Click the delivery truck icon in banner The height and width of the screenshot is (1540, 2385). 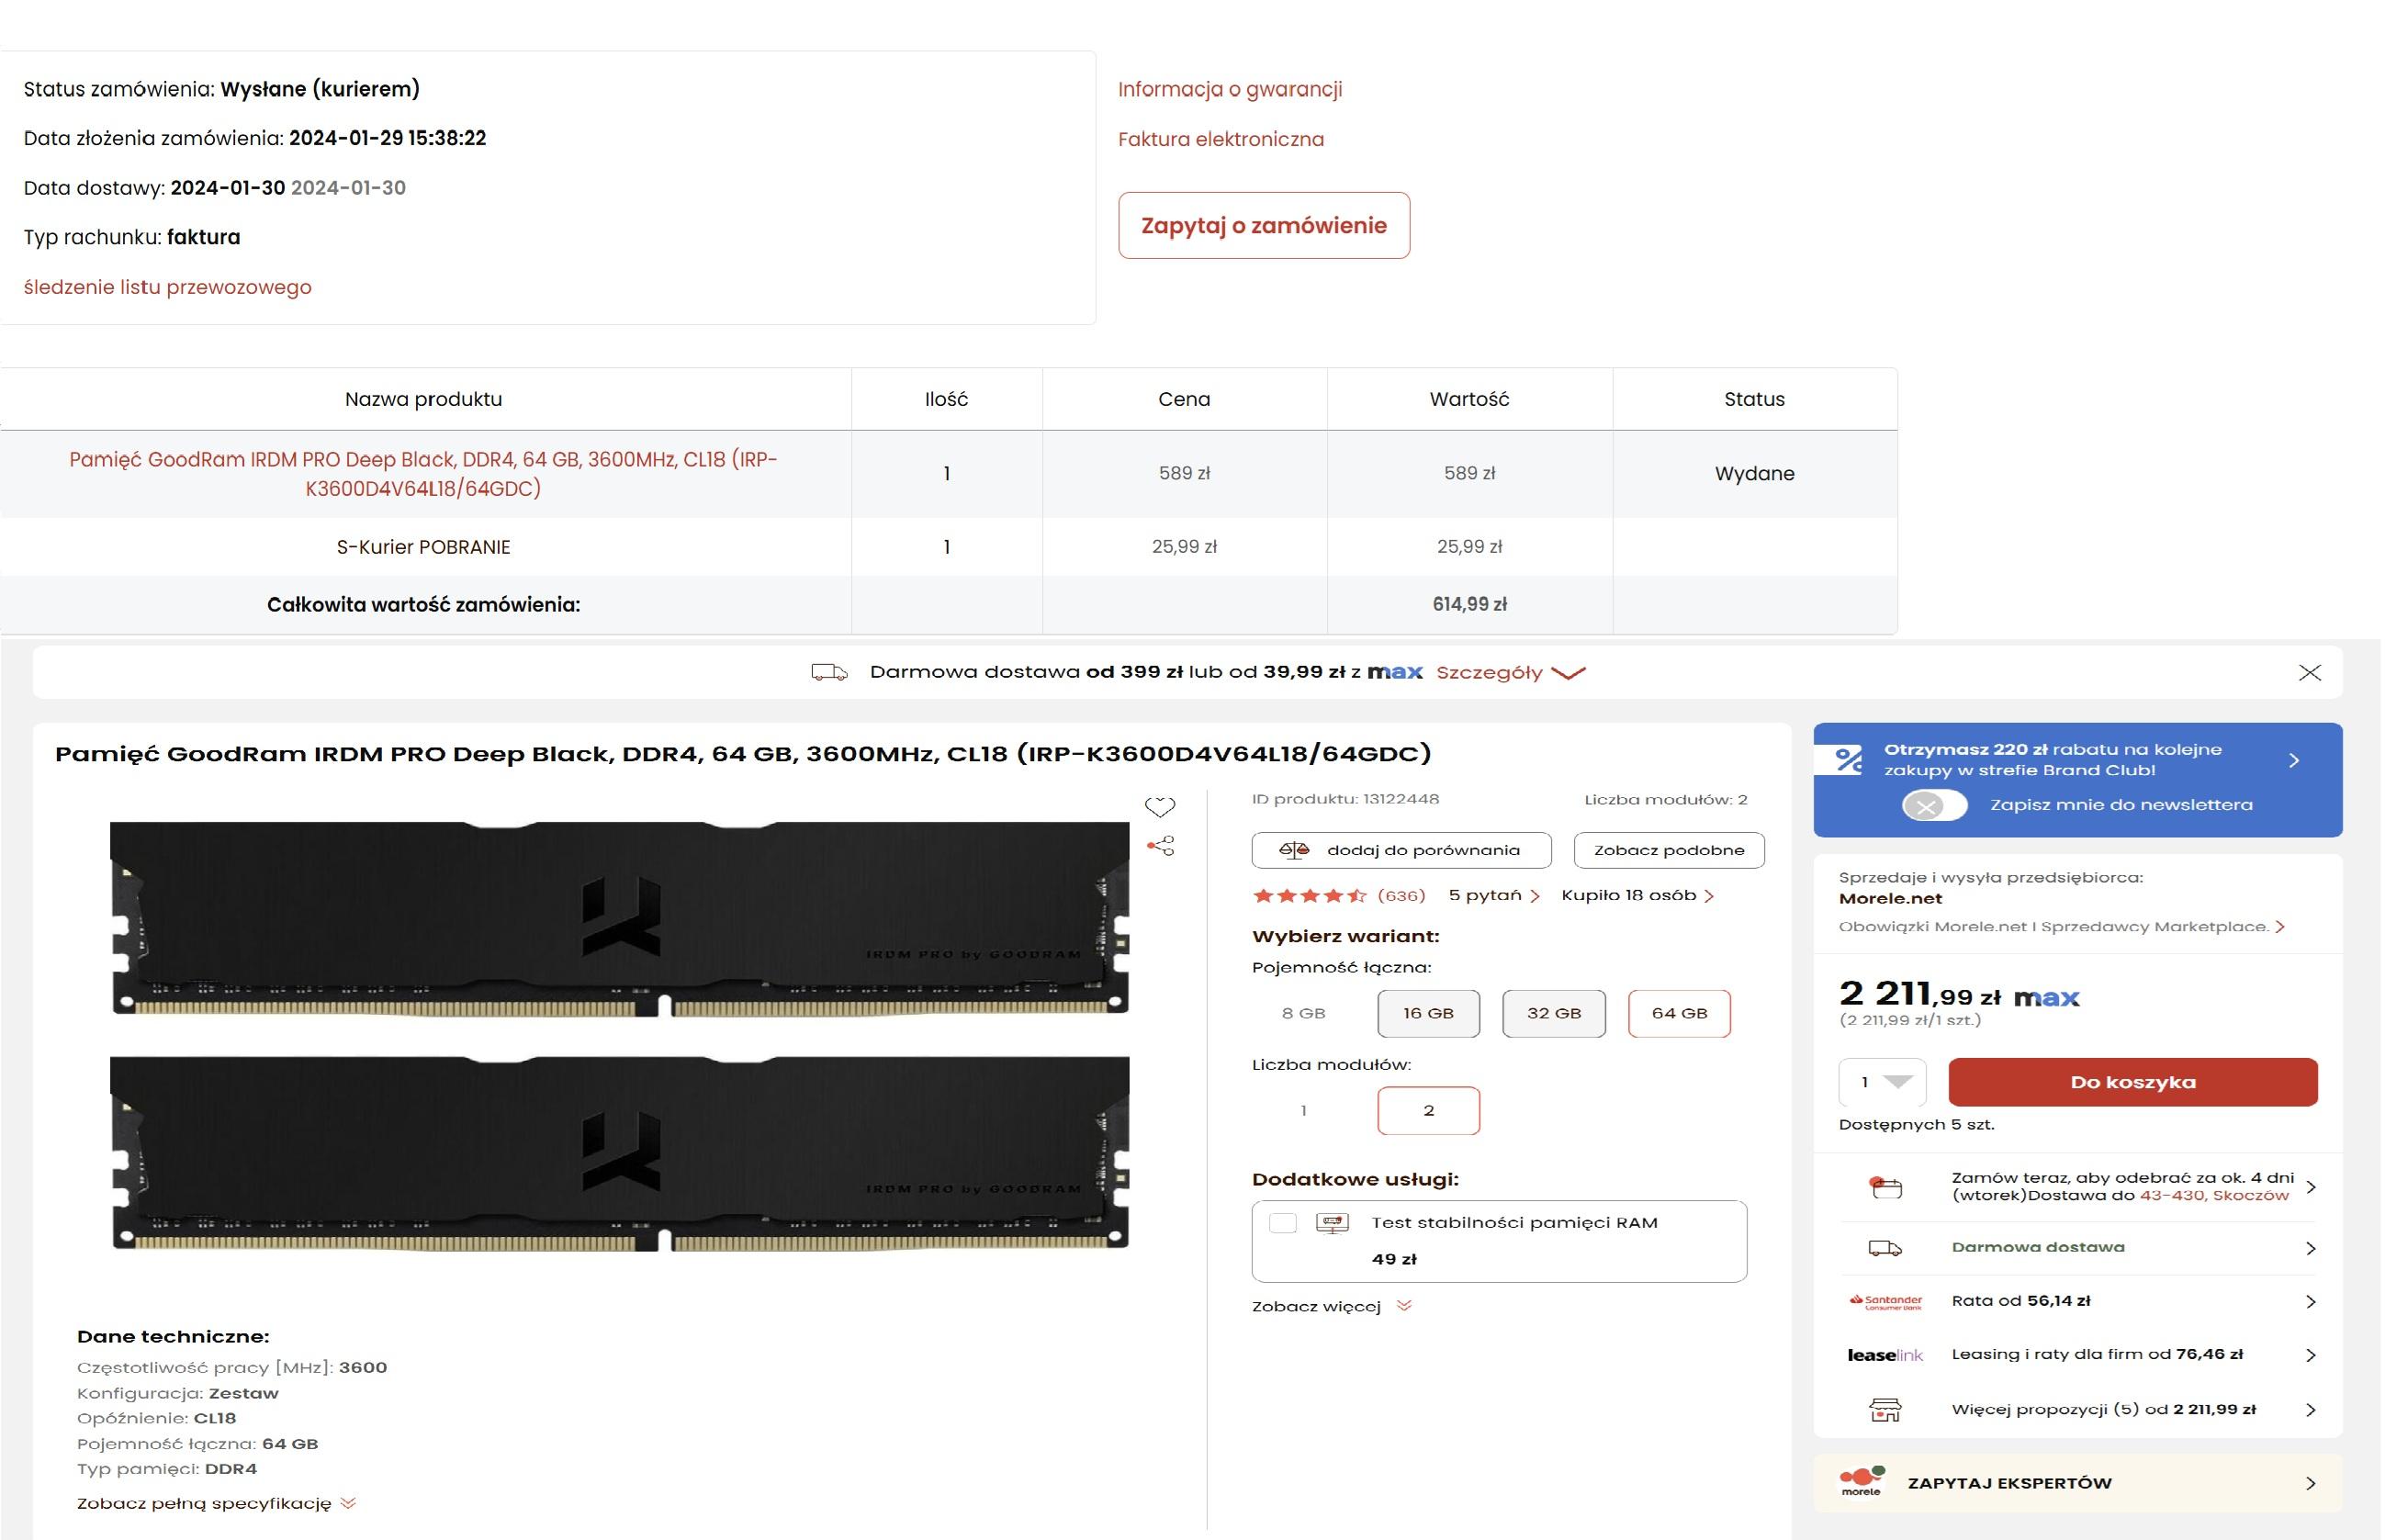pos(828,672)
